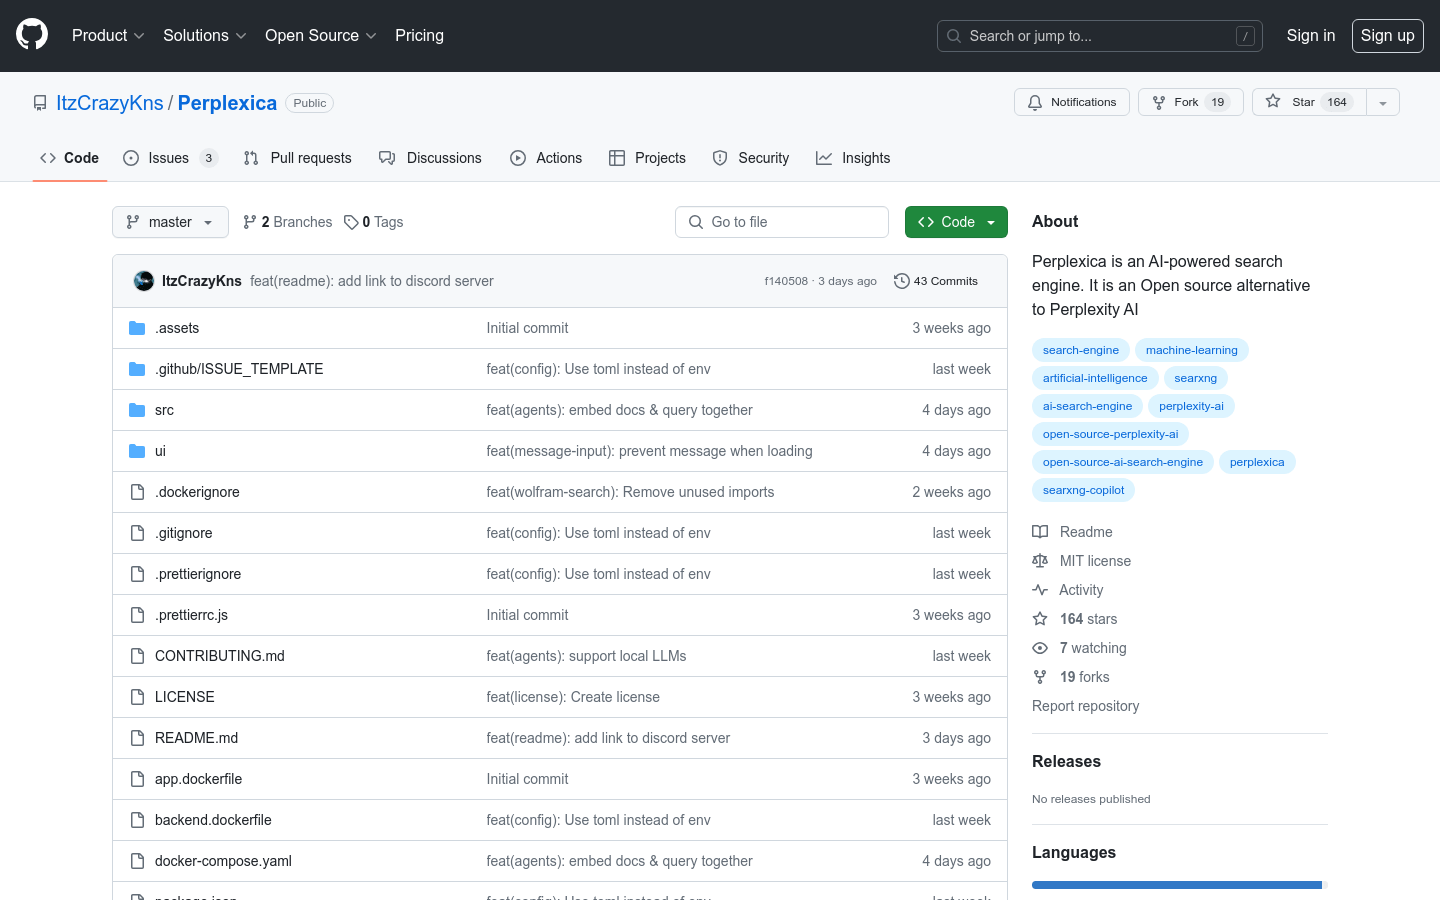The image size is (1440, 900).
Task: Click the machine-learning topic tag
Action: pyautogui.click(x=1192, y=350)
